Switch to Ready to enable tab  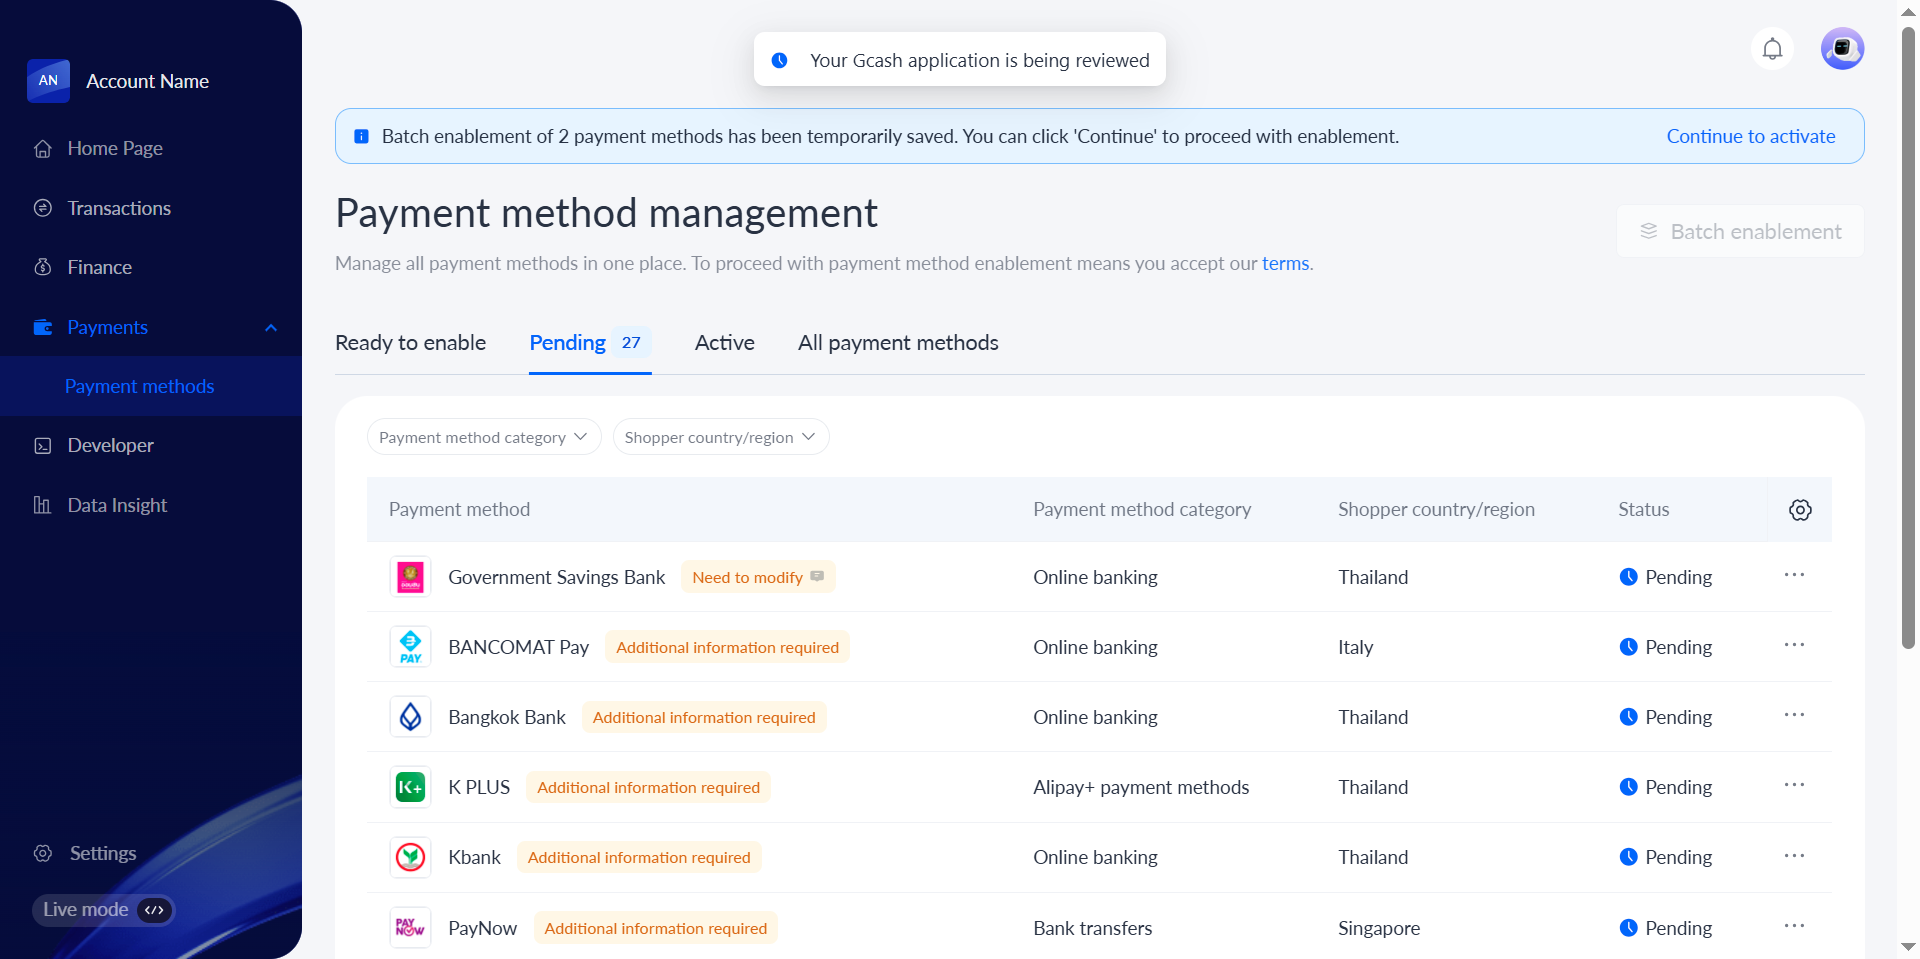pos(410,343)
